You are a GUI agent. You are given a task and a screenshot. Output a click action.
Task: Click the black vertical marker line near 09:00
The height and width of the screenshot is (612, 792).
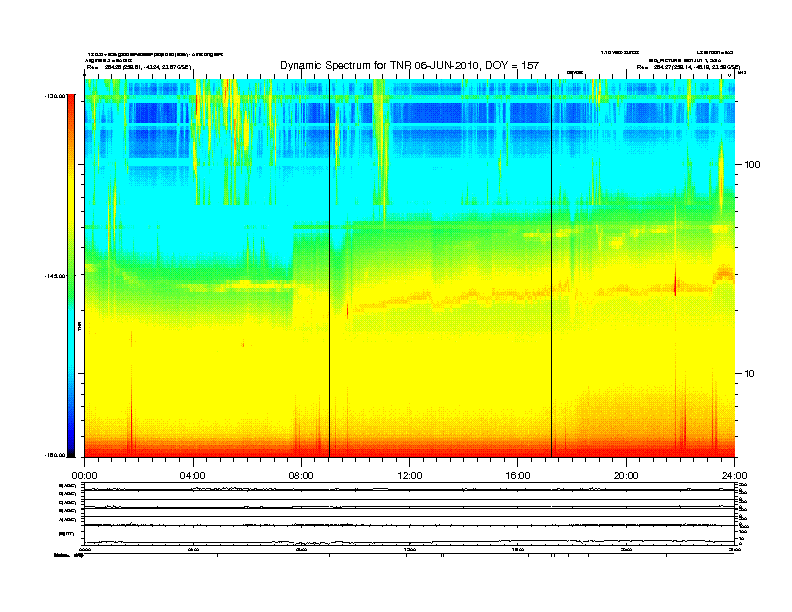coord(329,268)
